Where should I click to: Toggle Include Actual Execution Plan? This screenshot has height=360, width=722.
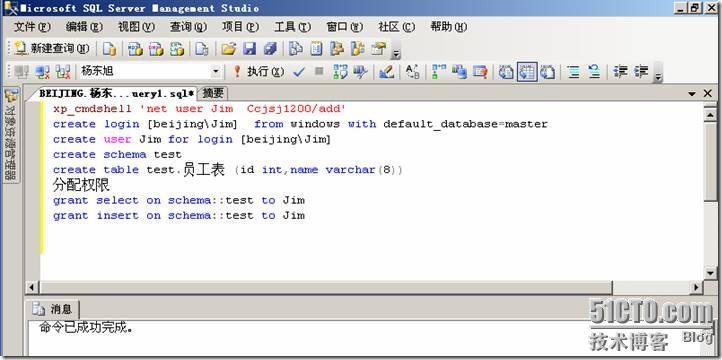(439, 71)
